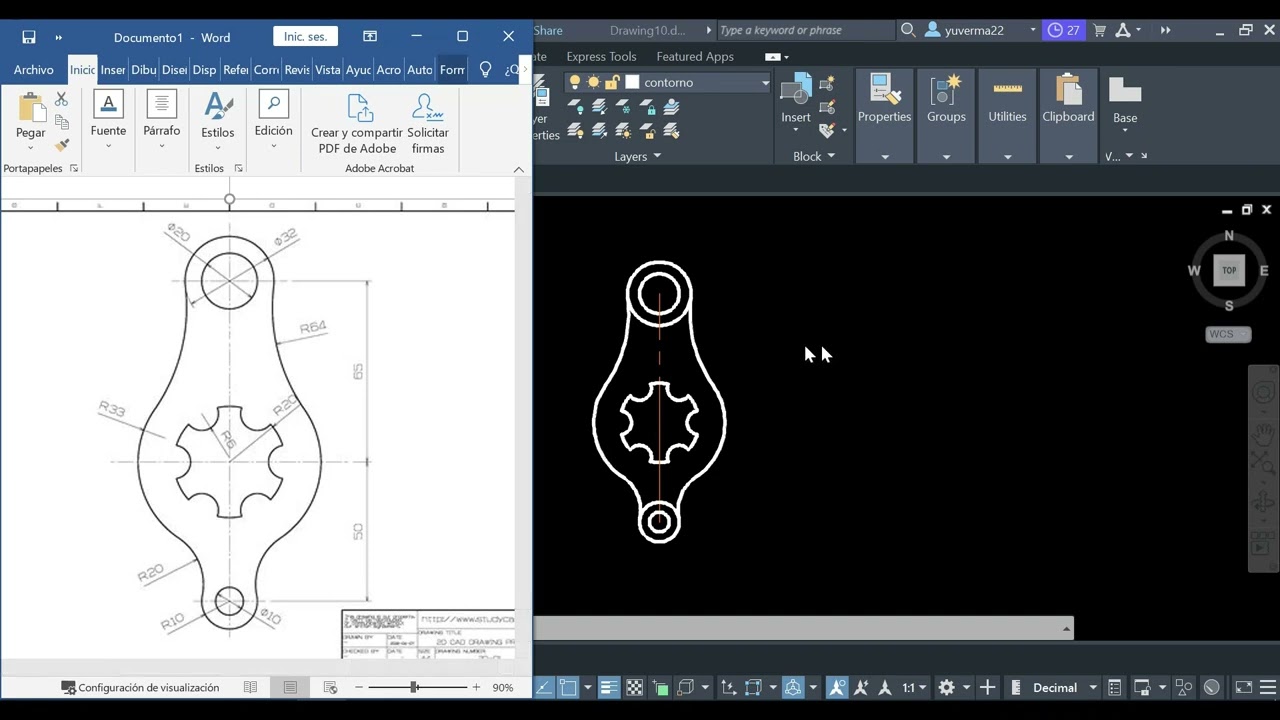Click the 90% zoom level in Word
The width and height of the screenshot is (1280, 720).
coord(503,688)
